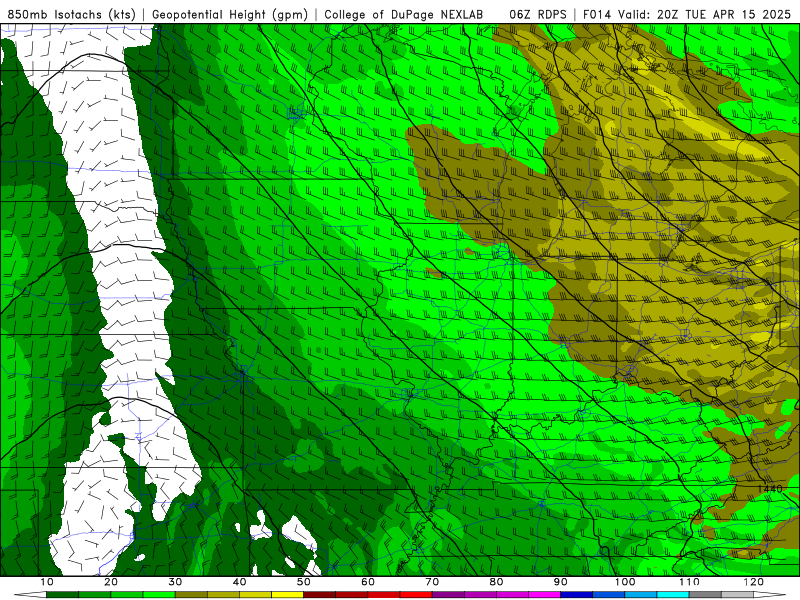This screenshot has height=600, width=800.
Task: Click the '10' colorbar scale label
Action: (x=46, y=582)
